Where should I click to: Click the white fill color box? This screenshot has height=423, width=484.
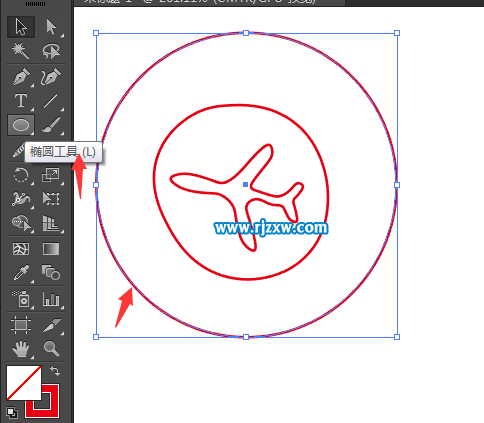tap(24, 383)
